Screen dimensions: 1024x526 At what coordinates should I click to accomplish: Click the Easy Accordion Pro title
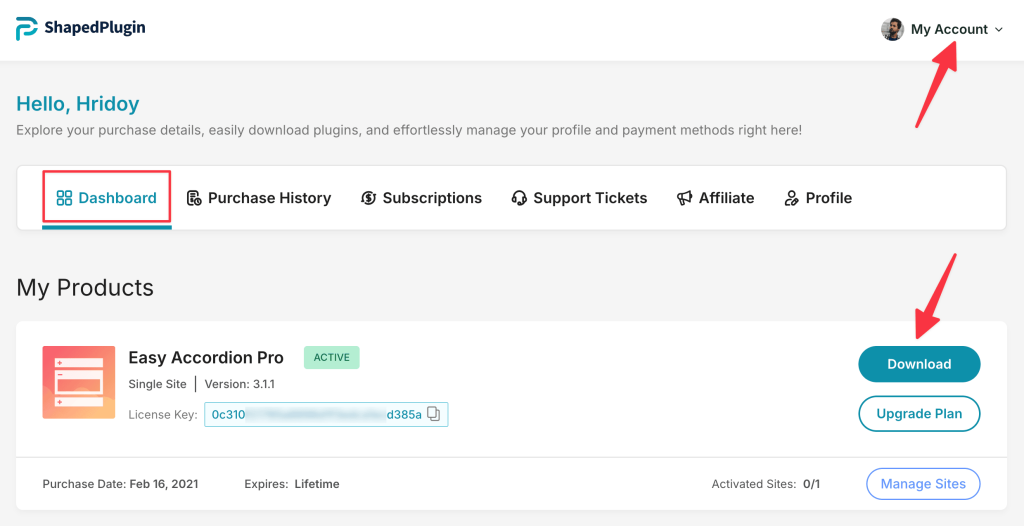tap(206, 358)
